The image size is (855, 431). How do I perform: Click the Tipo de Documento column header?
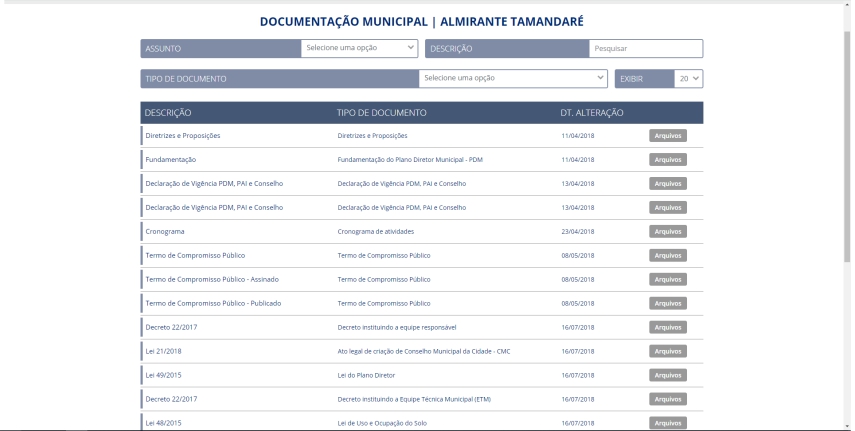[382, 113]
